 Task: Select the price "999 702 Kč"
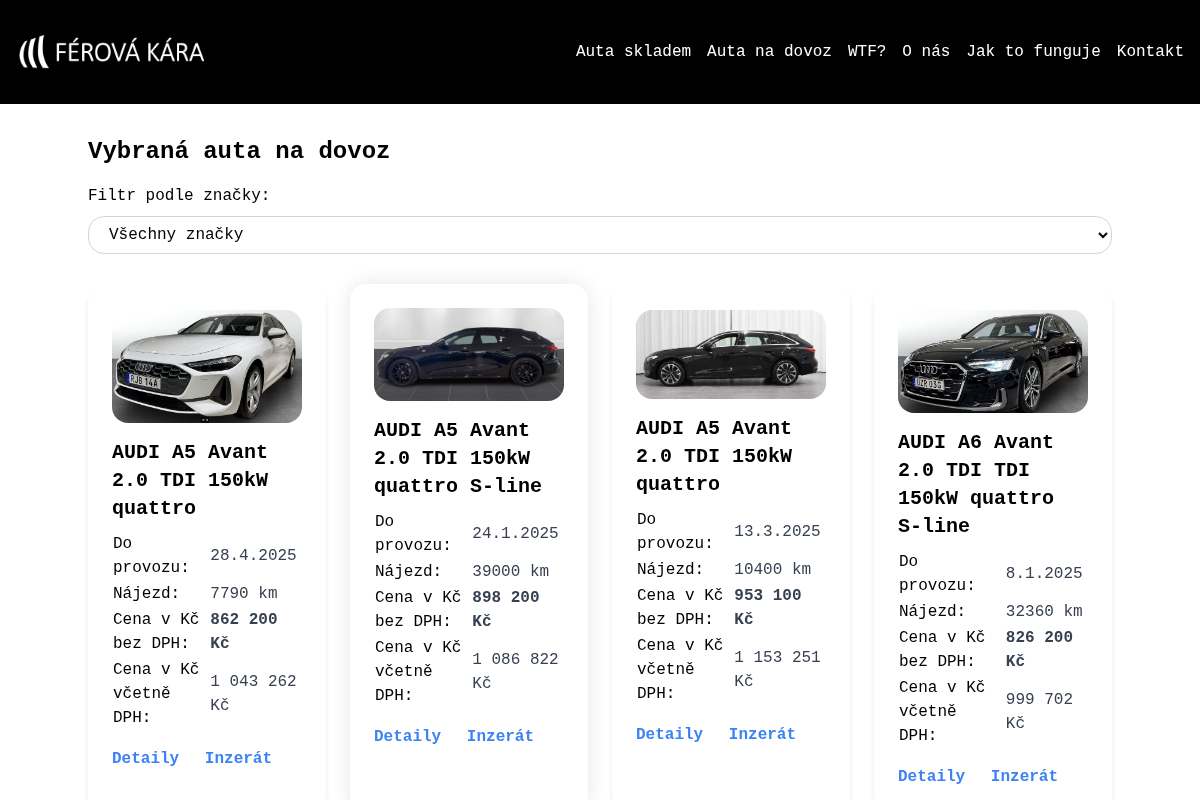click(1040, 712)
